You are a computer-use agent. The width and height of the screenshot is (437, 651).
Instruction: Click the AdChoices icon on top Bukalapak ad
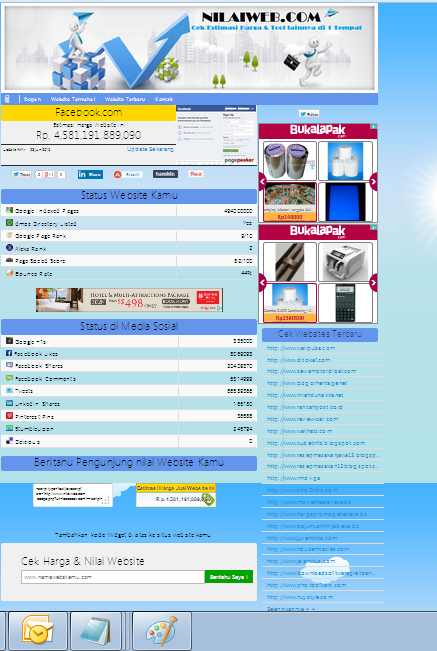374,126
